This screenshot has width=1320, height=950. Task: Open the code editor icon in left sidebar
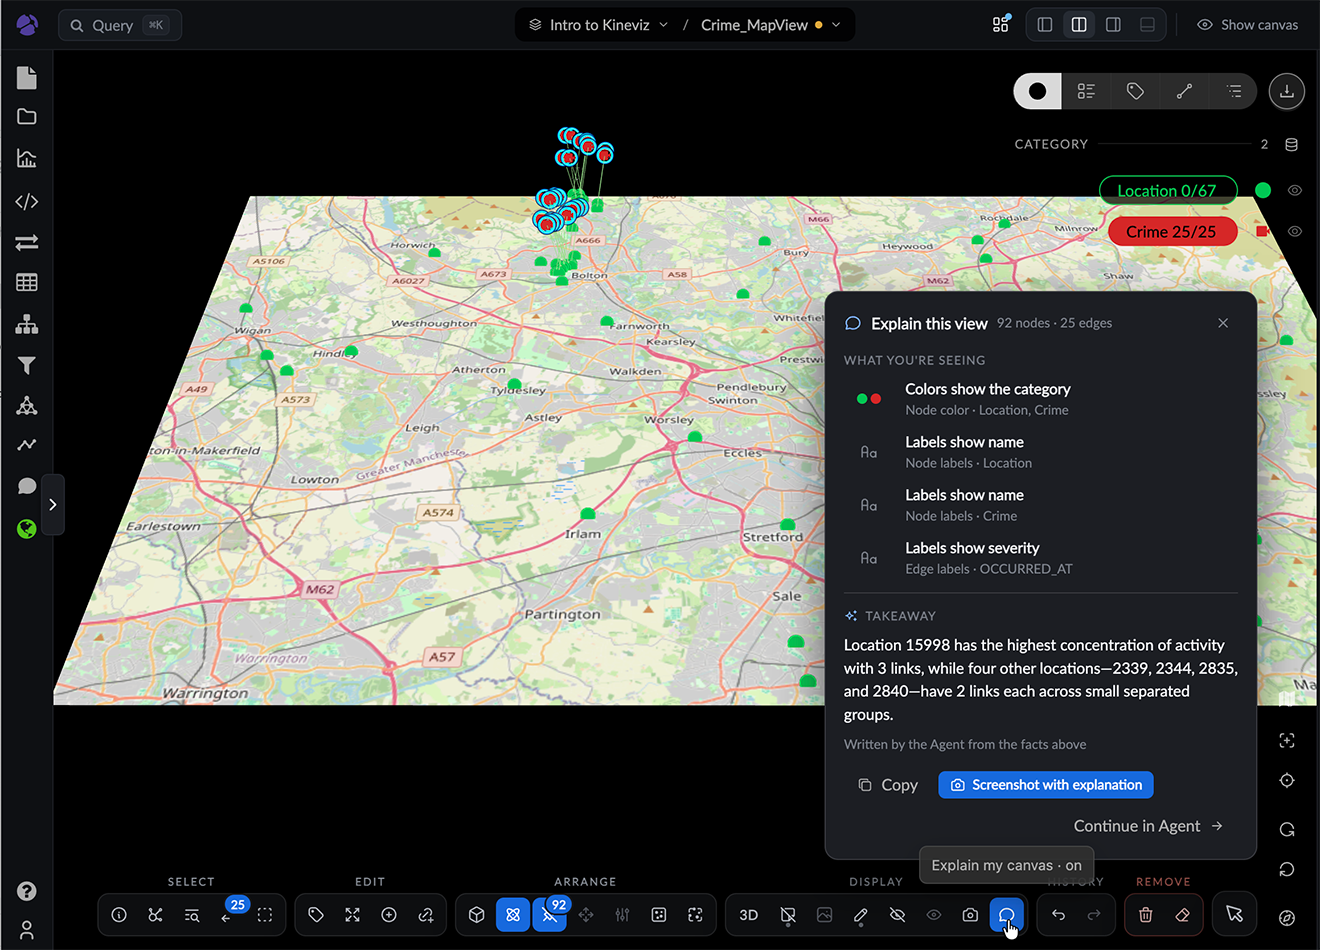[27, 201]
